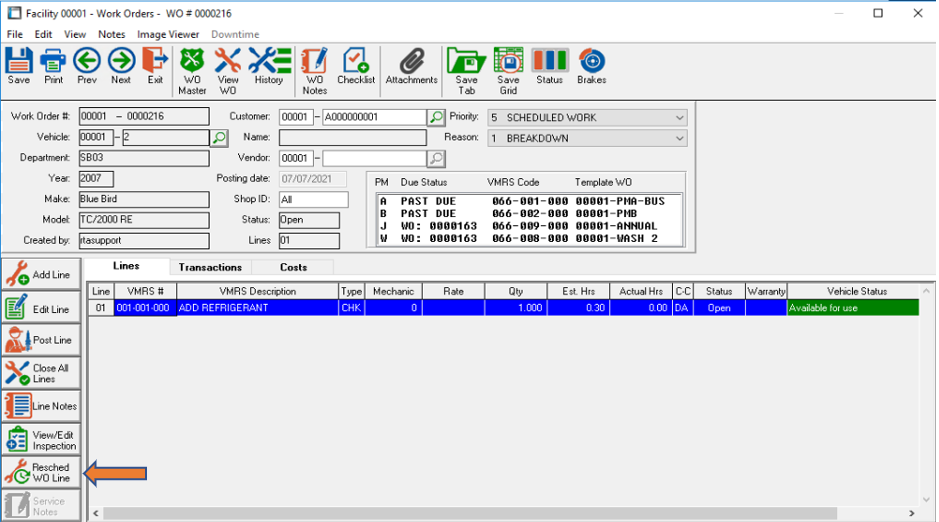The width and height of the screenshot is (939, 522).
Task: Click the horizontal scrollbar under the grid
Action: [x=500, y=514]
